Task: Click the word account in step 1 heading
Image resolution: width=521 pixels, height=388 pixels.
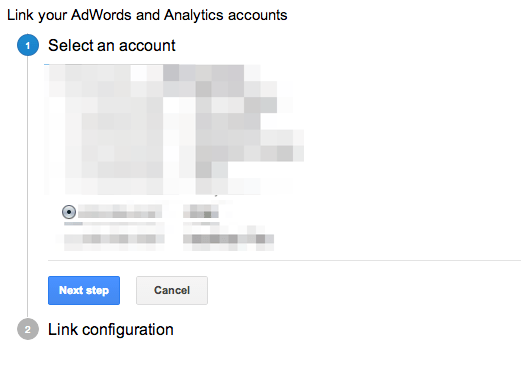Action: [x=147, y=46]
